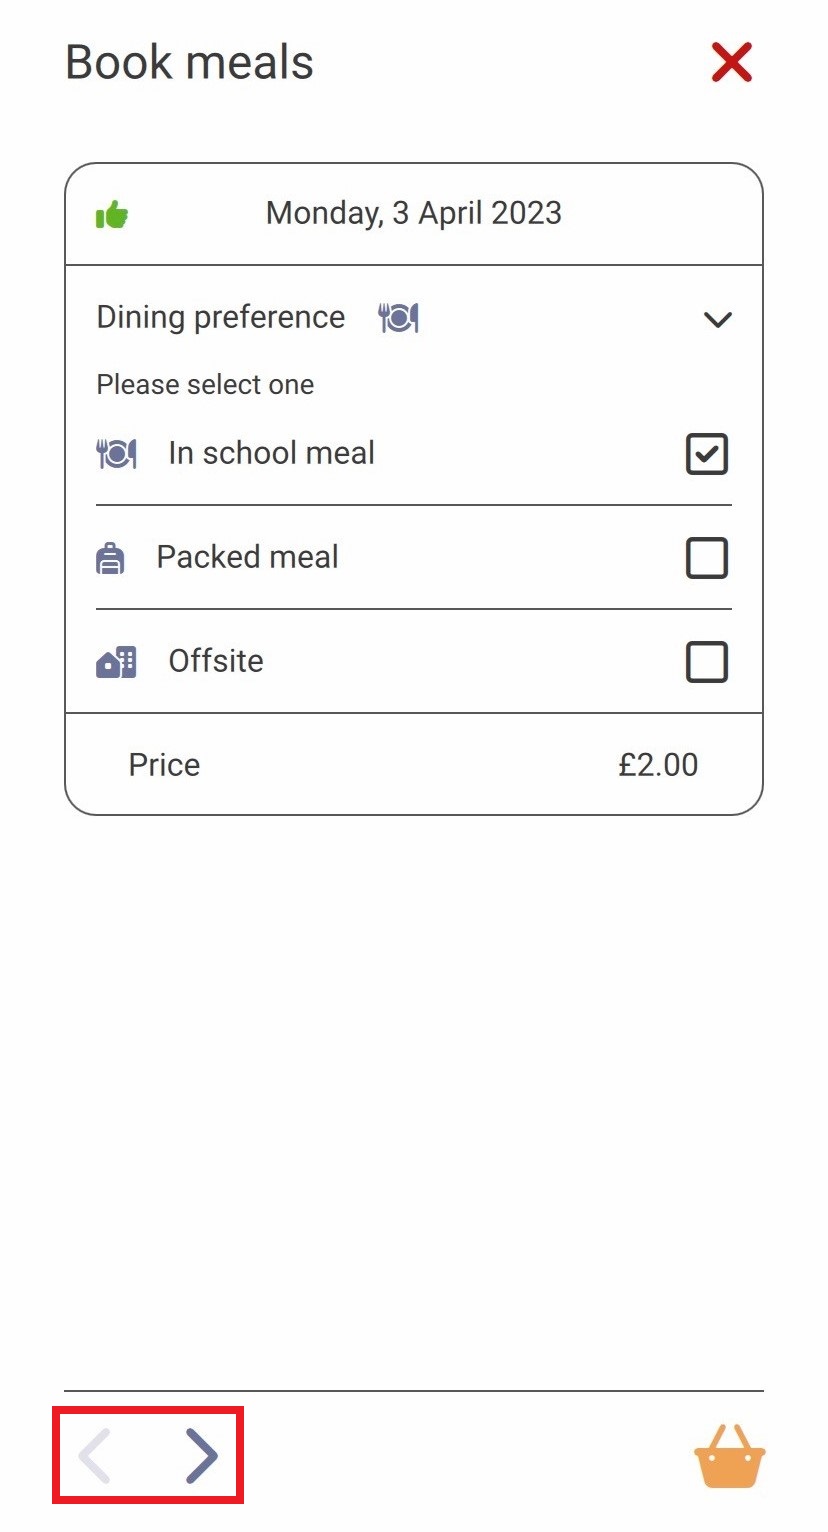This screenshot has width=828, height=1532.
Task: Click the plate icon beside Dining preference
Action: tap(398, 318)
